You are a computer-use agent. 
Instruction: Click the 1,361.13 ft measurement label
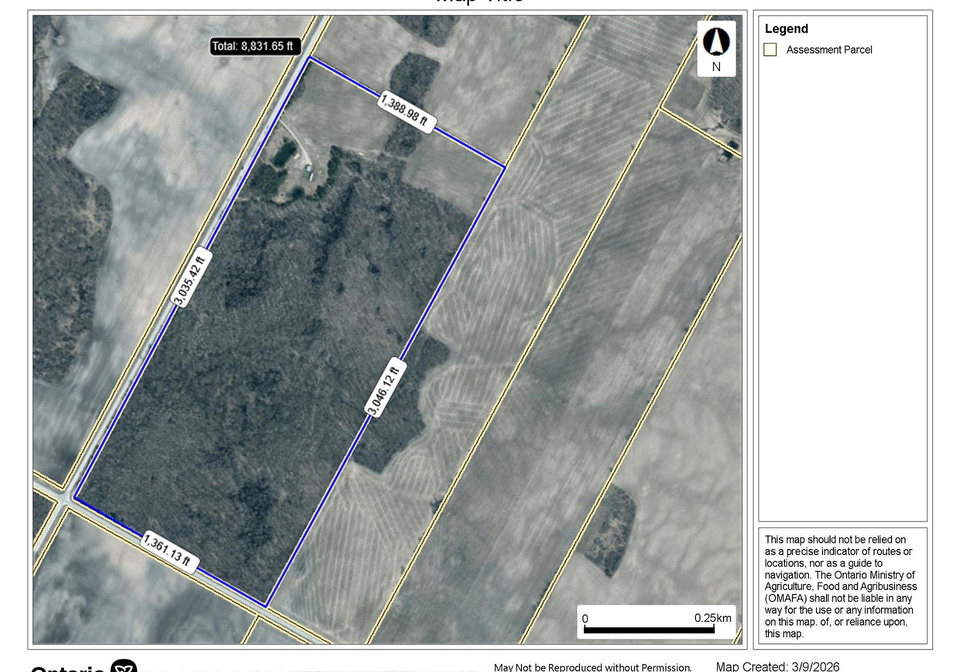coord(168,551)
